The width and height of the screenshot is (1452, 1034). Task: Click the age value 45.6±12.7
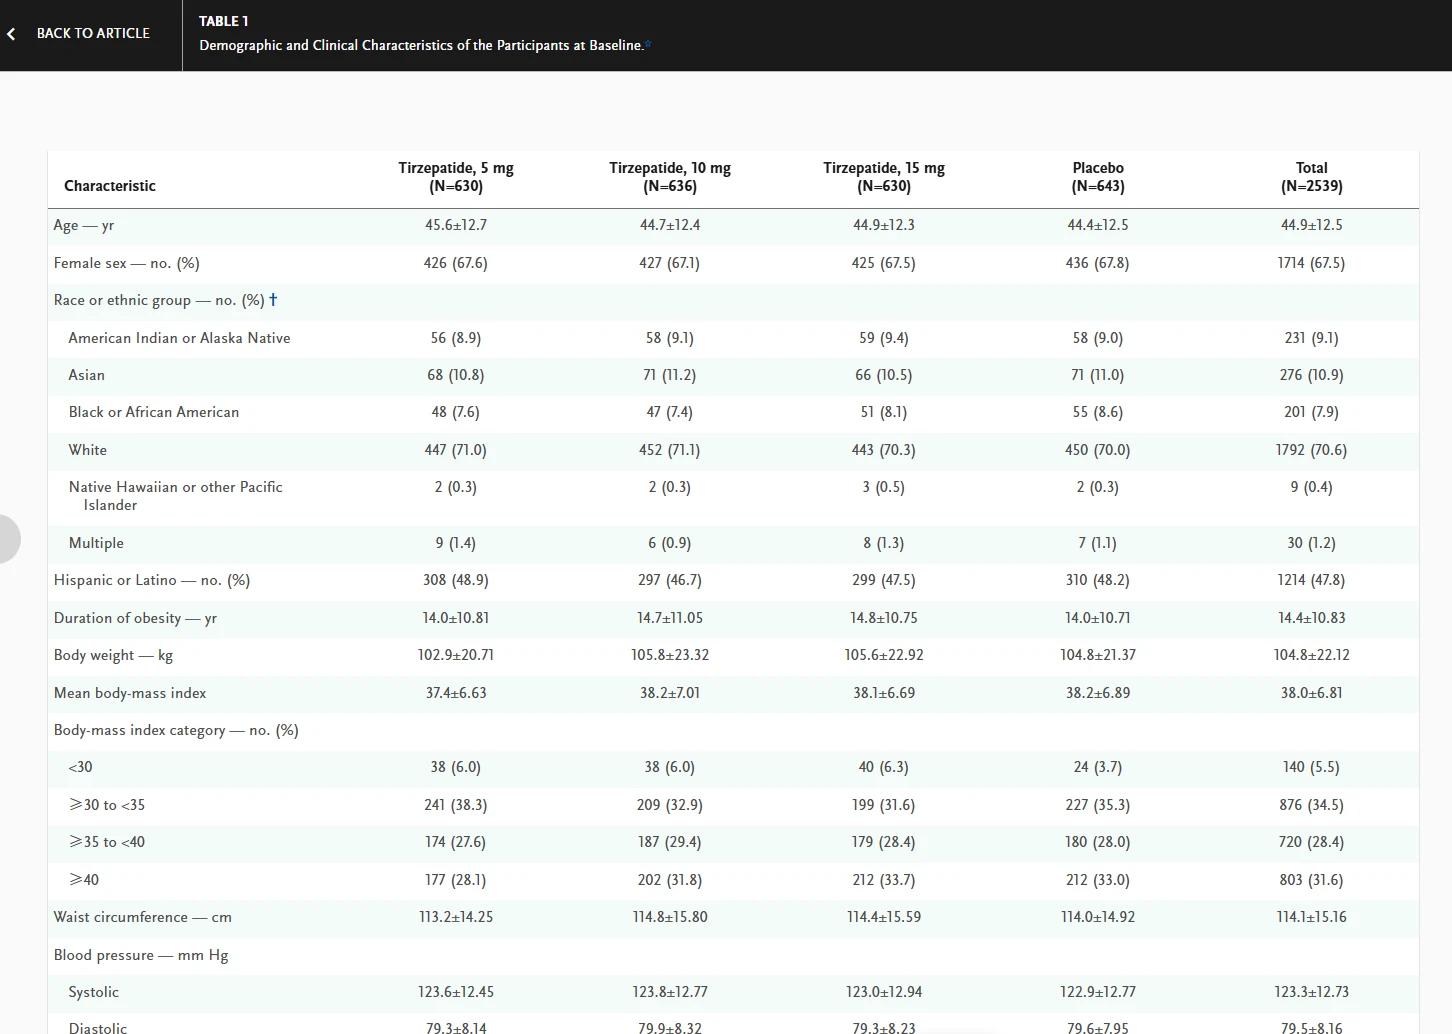pos(456,225)
